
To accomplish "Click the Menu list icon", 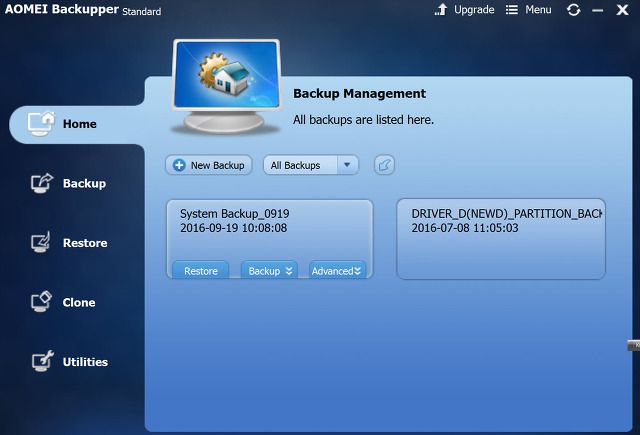I will click(511, 9).
